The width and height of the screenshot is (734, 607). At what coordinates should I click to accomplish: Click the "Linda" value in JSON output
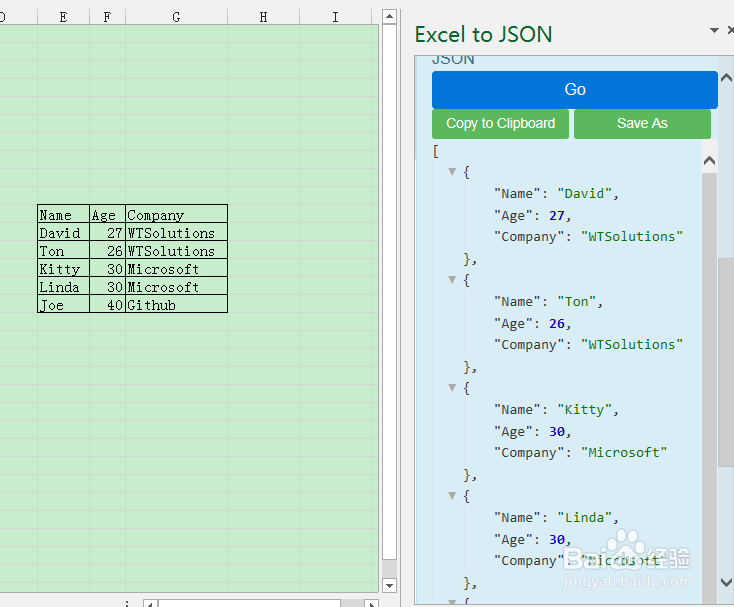click(584, 518)
